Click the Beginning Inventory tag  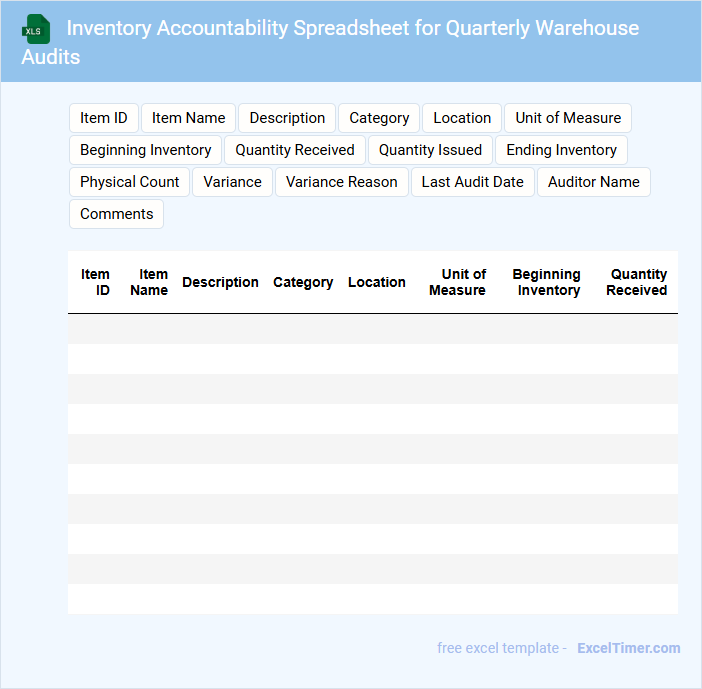coord(146,150)
